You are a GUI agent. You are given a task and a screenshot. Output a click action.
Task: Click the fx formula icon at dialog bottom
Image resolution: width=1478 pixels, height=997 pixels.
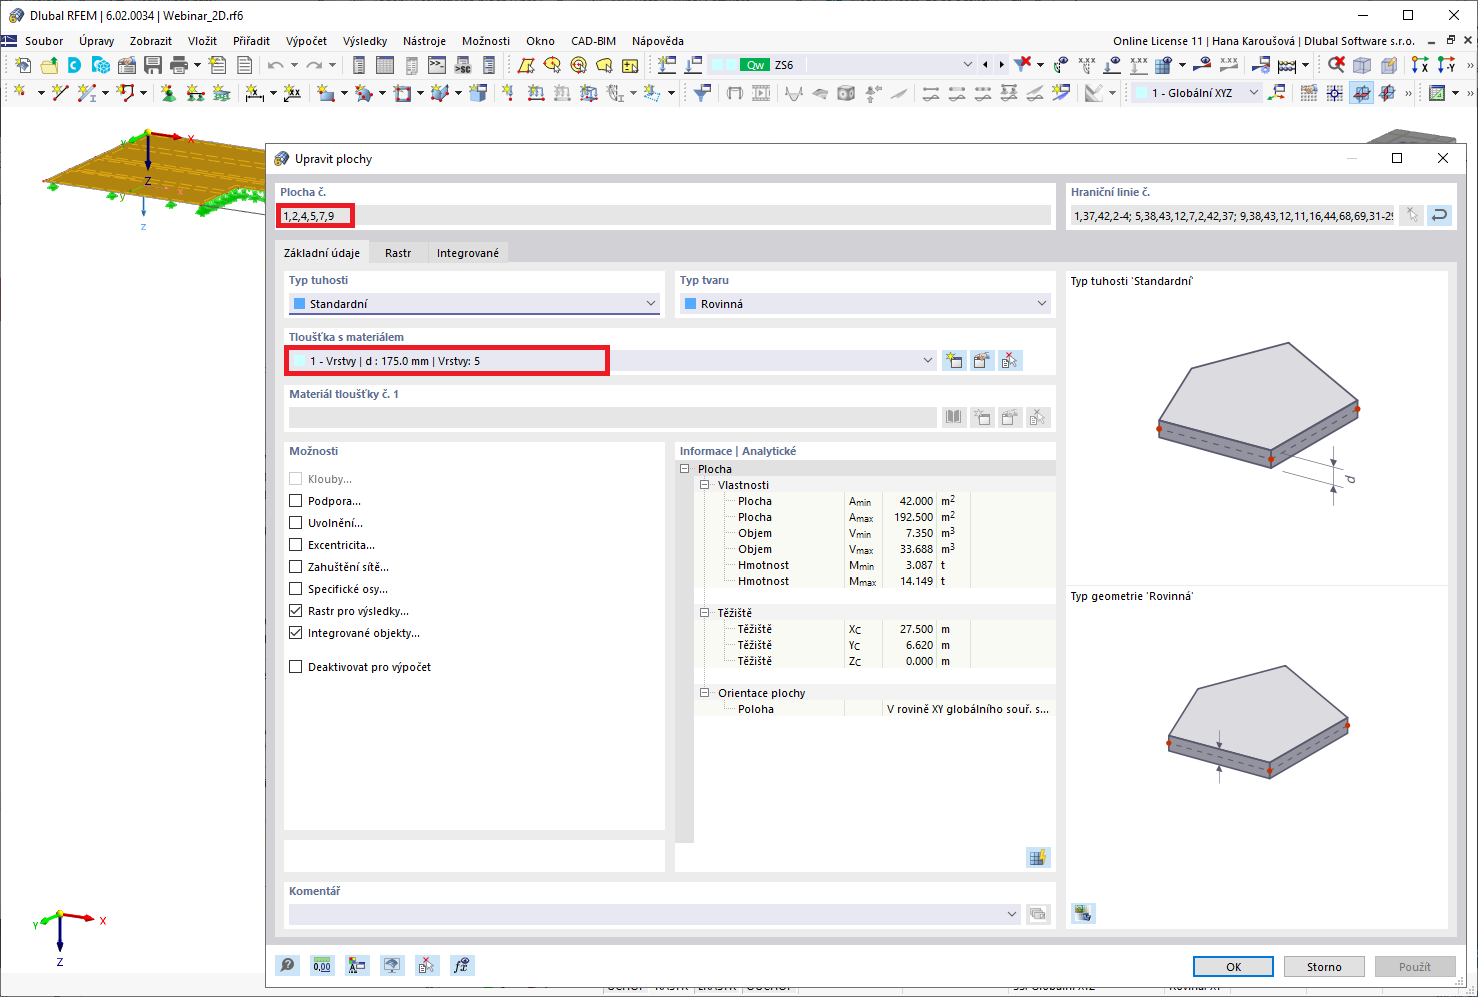(x=461, y=965)
